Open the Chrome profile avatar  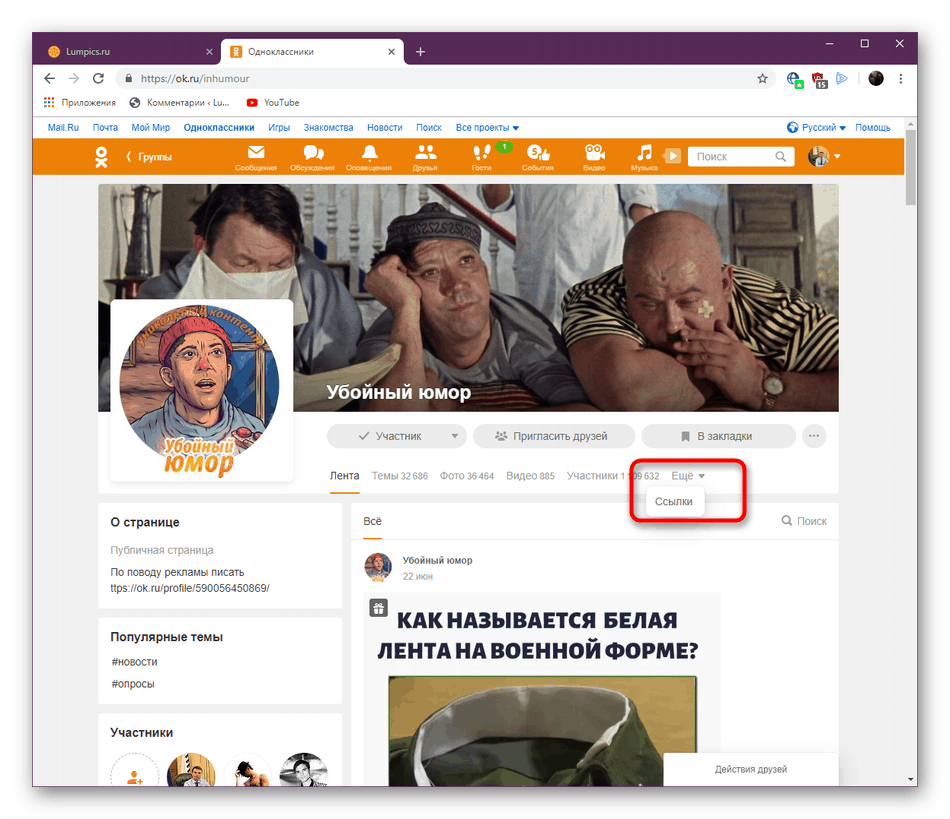click(876, 78)
